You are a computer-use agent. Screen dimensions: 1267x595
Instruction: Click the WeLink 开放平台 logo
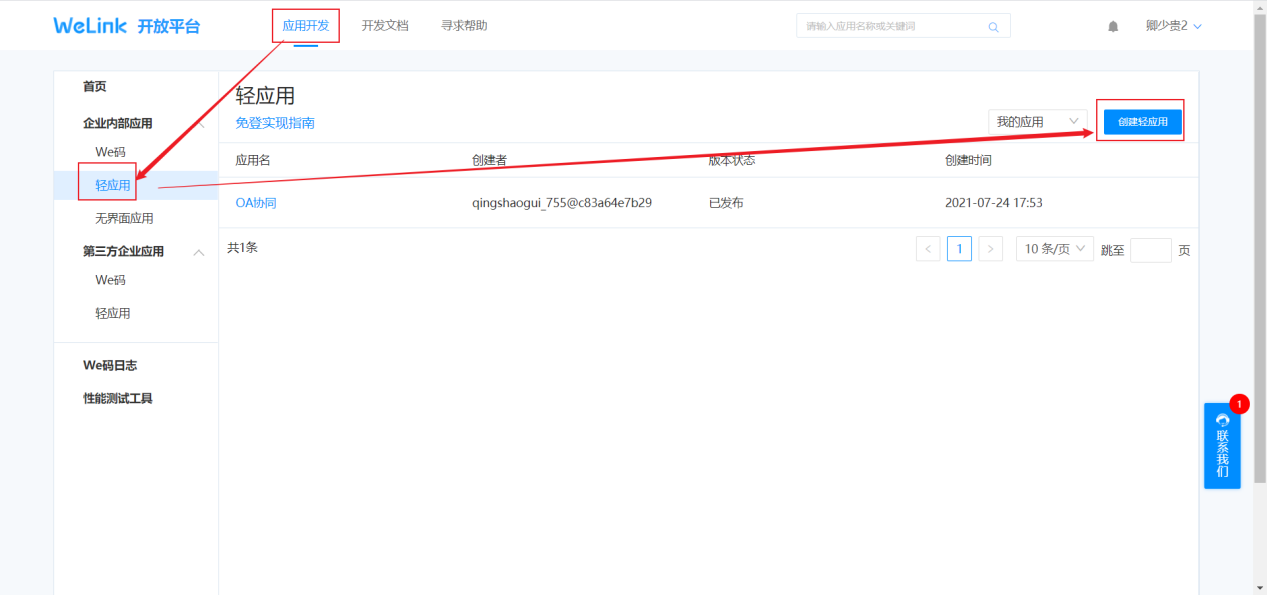127,26
